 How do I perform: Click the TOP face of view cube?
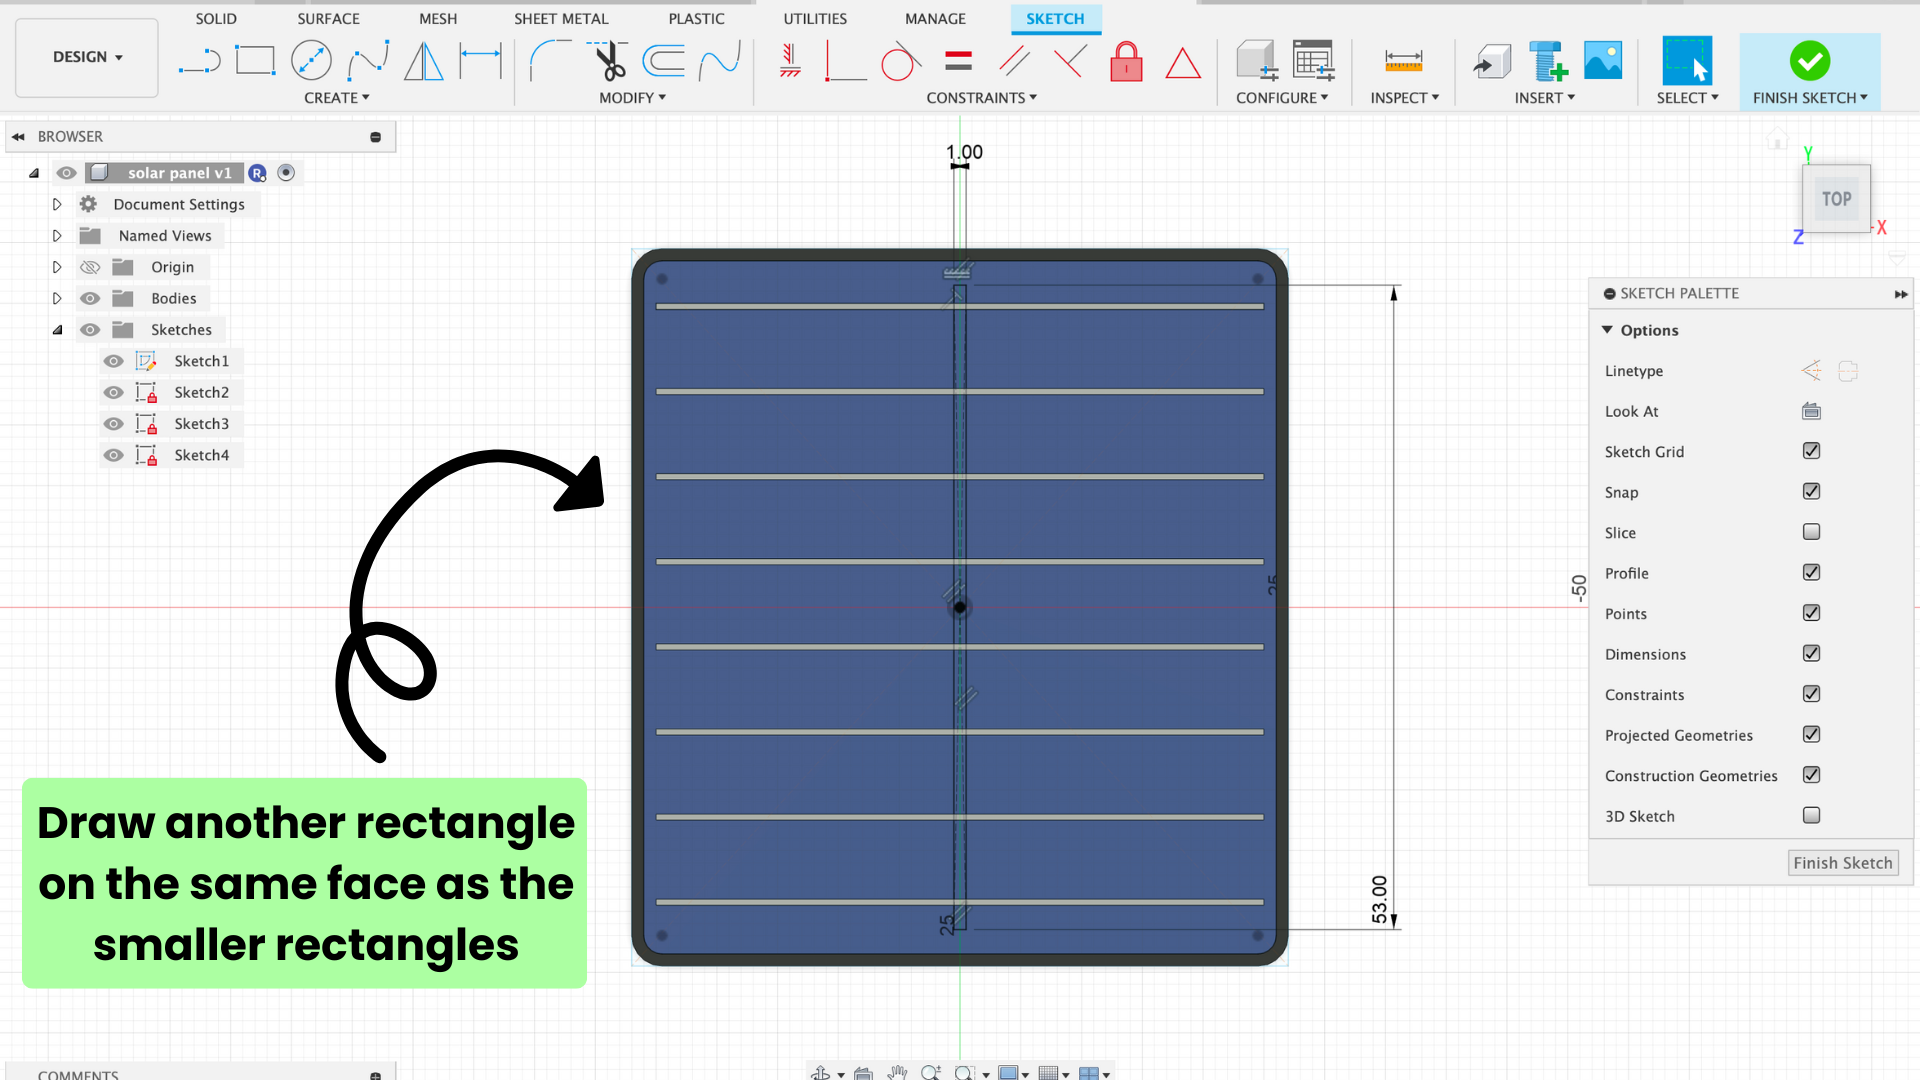click(x=1836, y=199)
